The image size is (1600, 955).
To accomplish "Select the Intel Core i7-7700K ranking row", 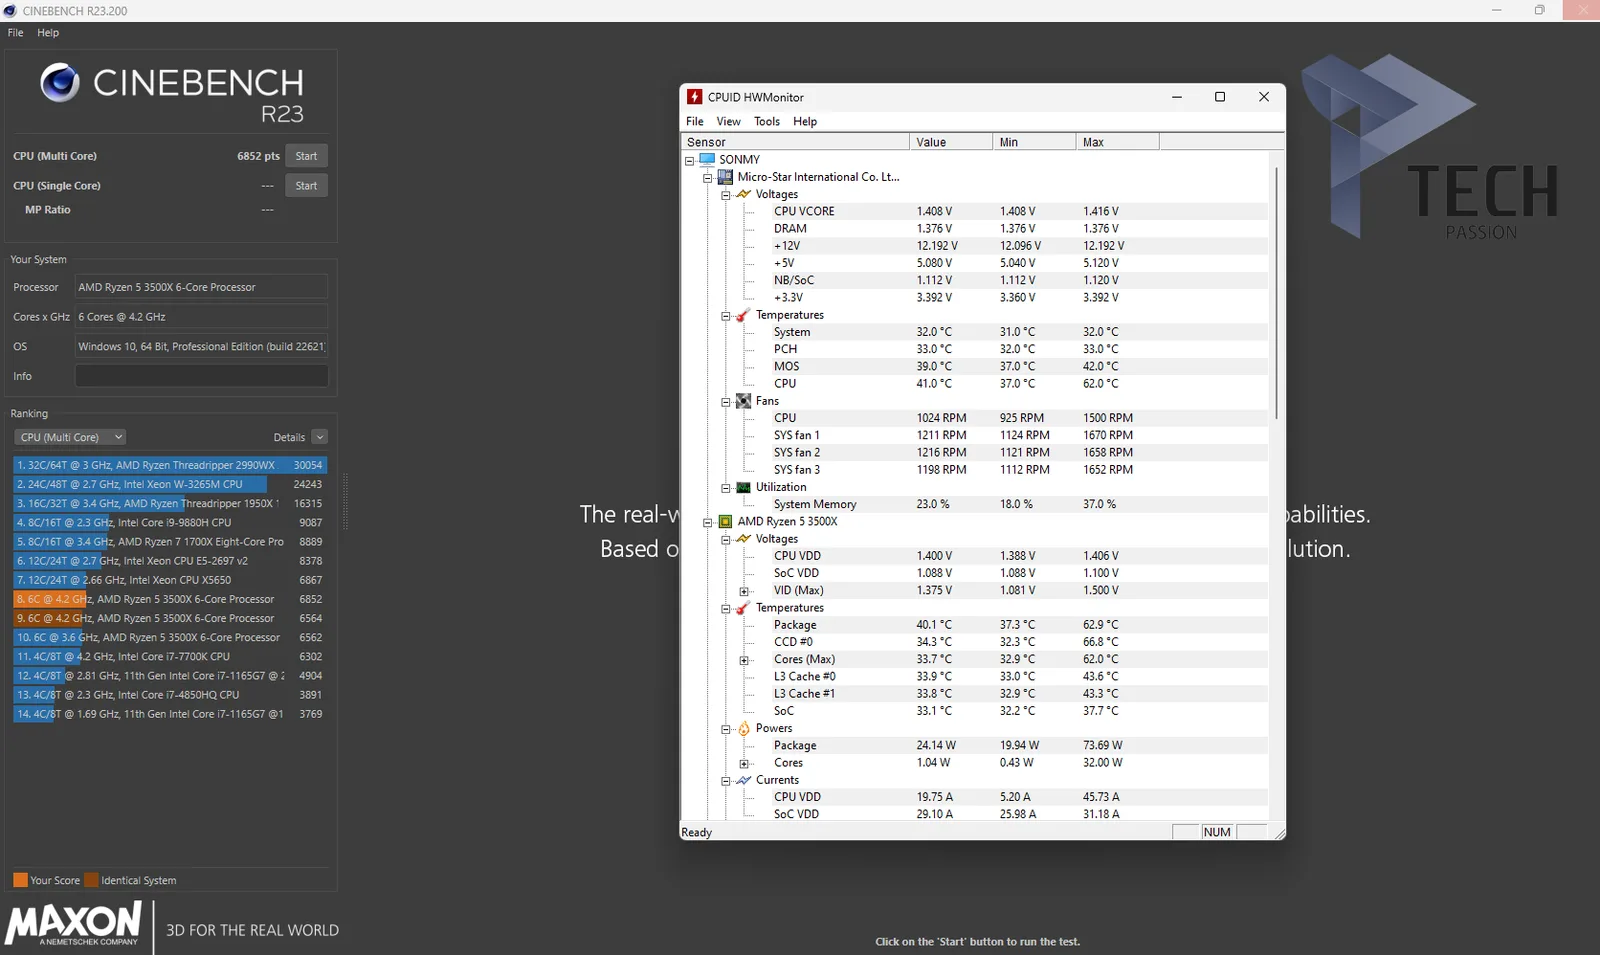I will (x=170, y=657).
